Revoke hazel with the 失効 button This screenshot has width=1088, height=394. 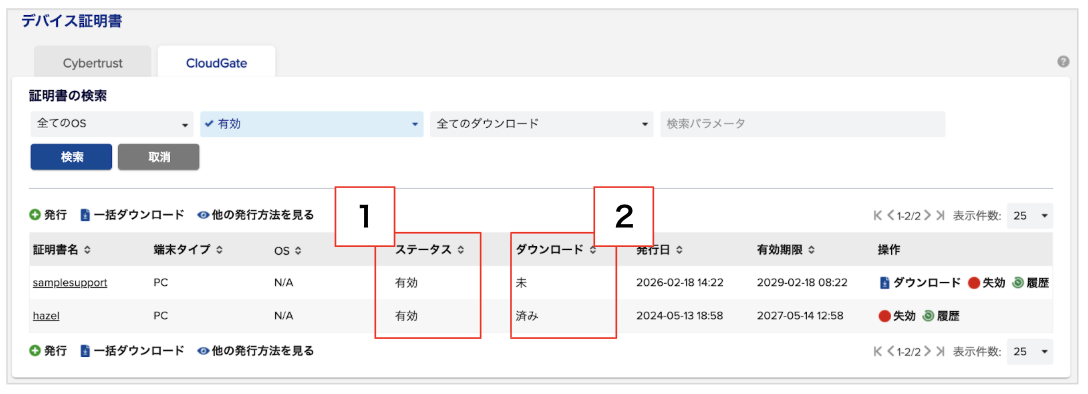tap(898, 316)
